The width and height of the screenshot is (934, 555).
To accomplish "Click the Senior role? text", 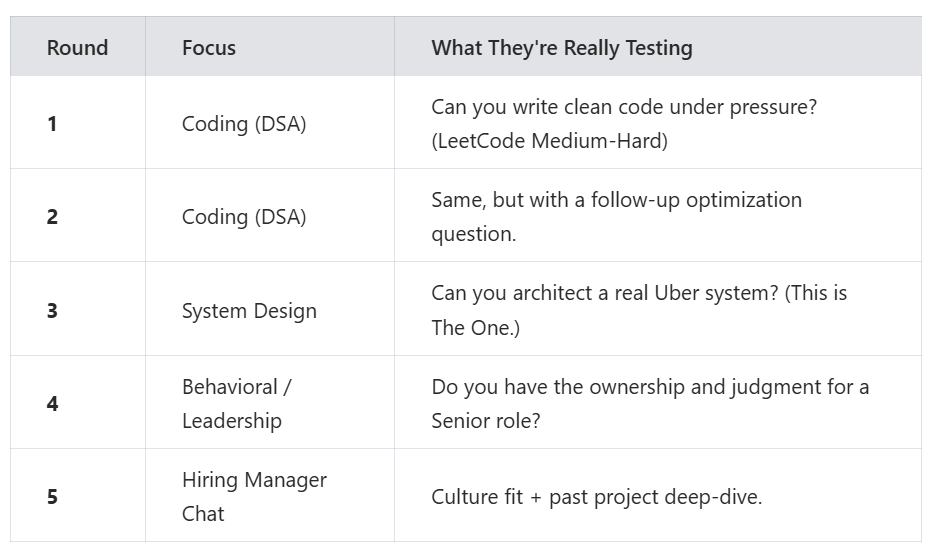I will (485, 421).
